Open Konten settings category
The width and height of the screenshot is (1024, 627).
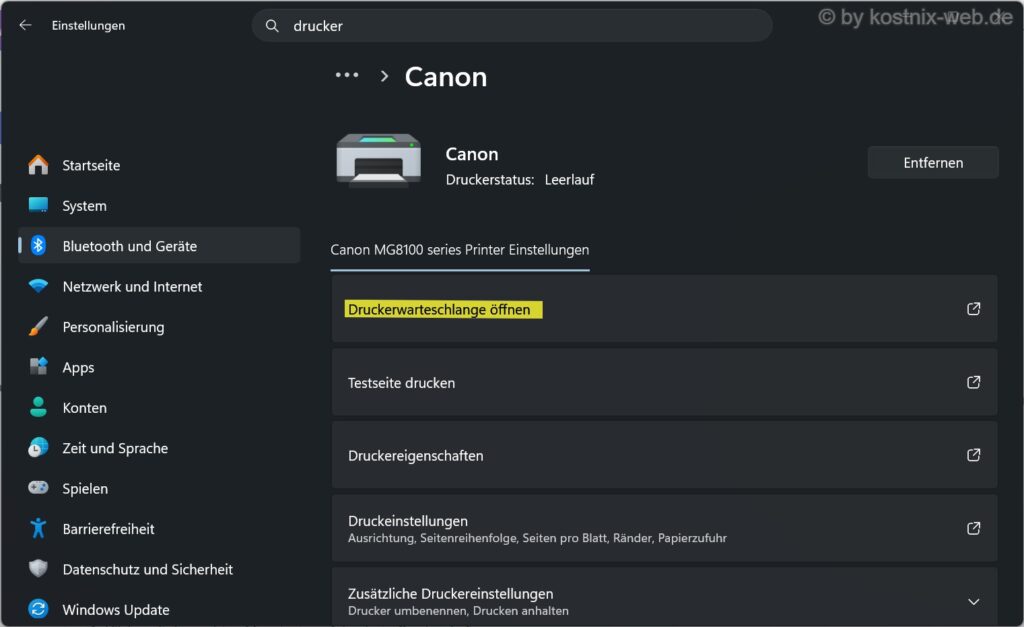coord(159,408)
